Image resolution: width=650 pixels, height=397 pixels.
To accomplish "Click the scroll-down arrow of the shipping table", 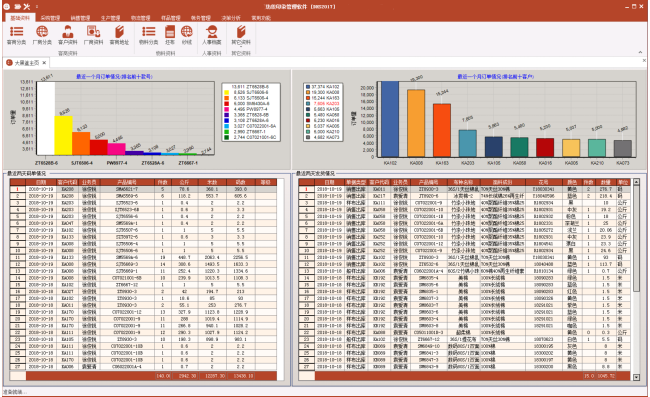I will point(636,377).
